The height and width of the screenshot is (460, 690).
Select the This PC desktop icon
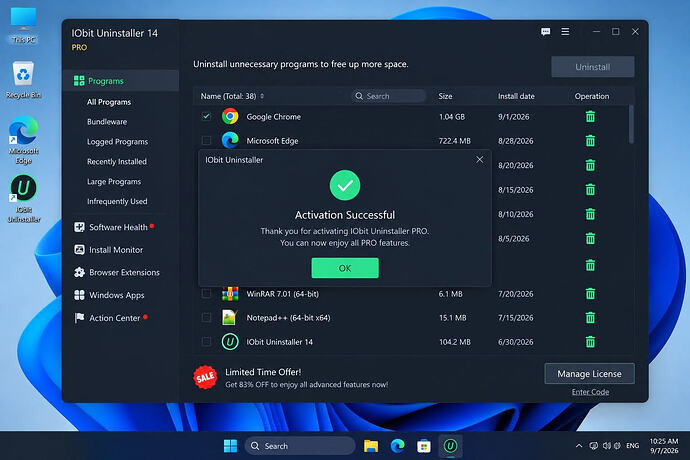(23, 25)
